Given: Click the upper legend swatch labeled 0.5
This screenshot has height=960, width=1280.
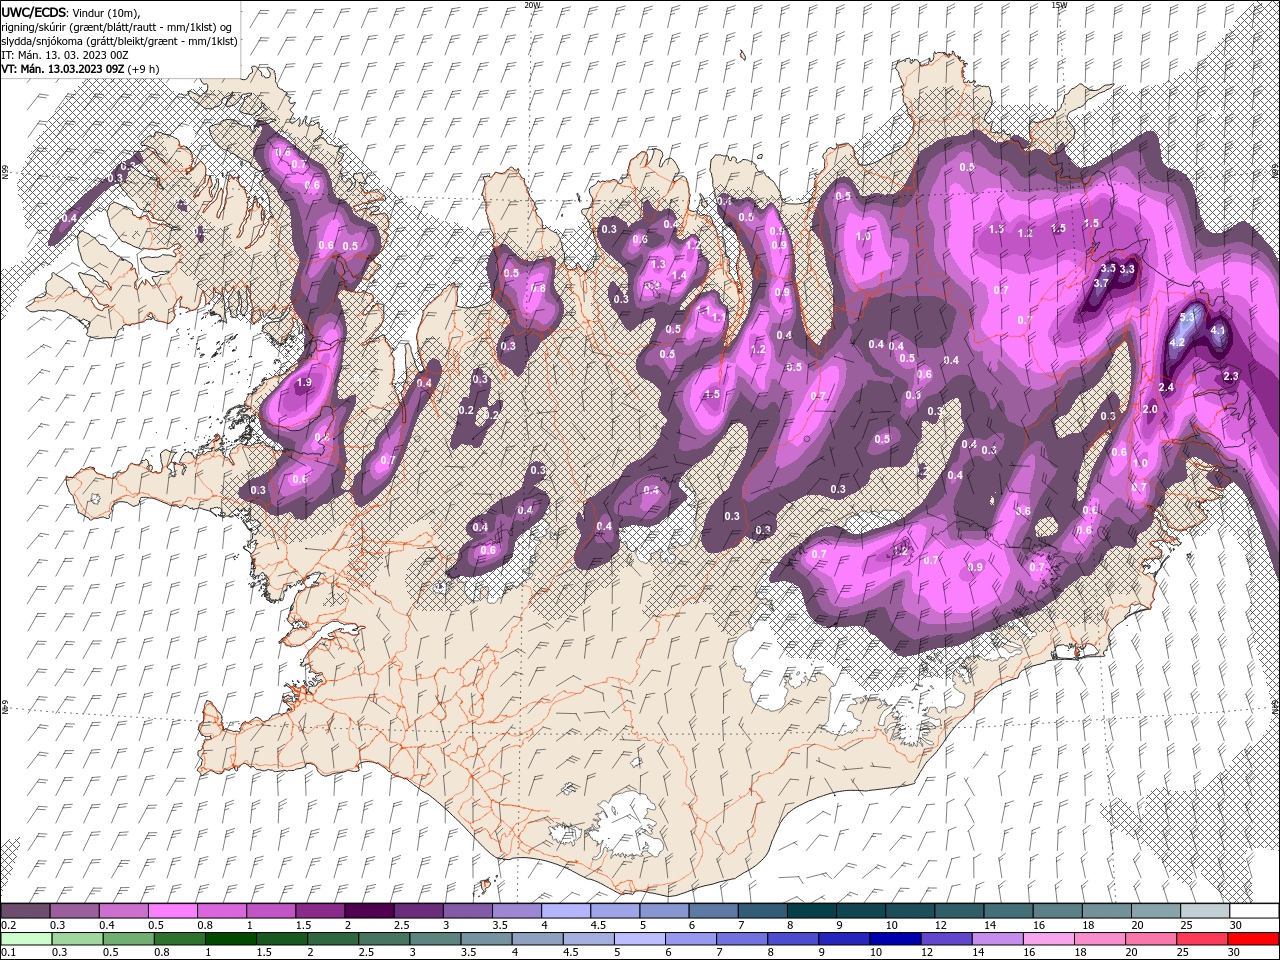Looking at the screenshot, I should pyautogui.click(x=172, y=911).
